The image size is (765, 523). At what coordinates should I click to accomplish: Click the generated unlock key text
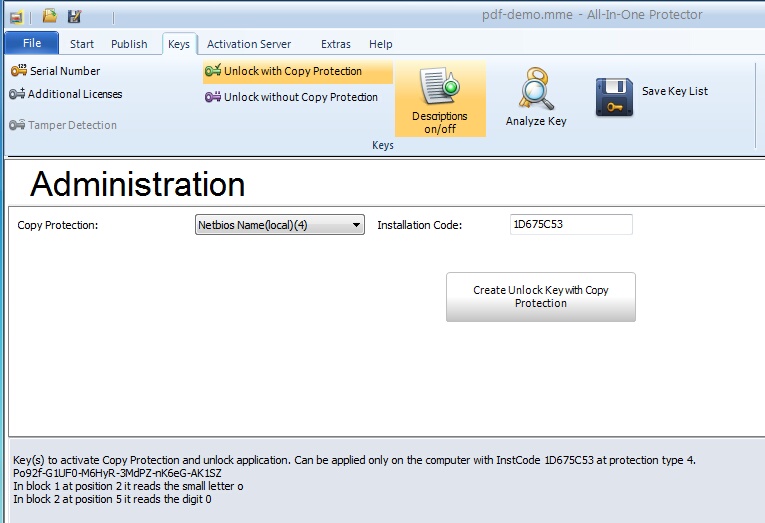pos(117,472)
